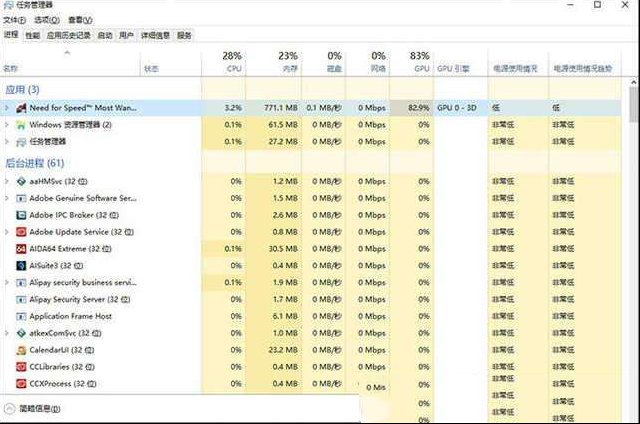The height and width of the screenshot is (424, 640).
Task: Click the Task Manager process icon in Apps list
Action: [21, 142]
